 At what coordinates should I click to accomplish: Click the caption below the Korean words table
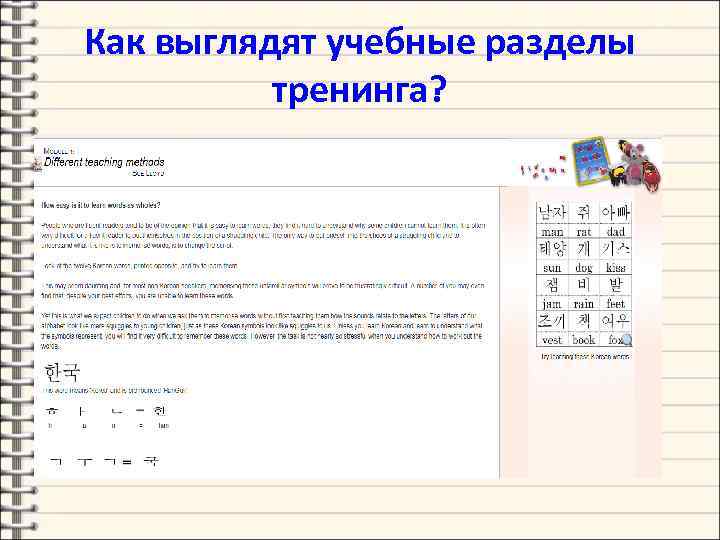click(585, 356)
